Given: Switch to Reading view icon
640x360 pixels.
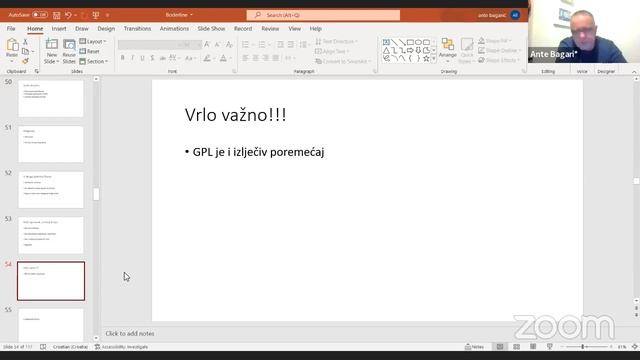Looking at the screenshot, I should click(533, 347).
